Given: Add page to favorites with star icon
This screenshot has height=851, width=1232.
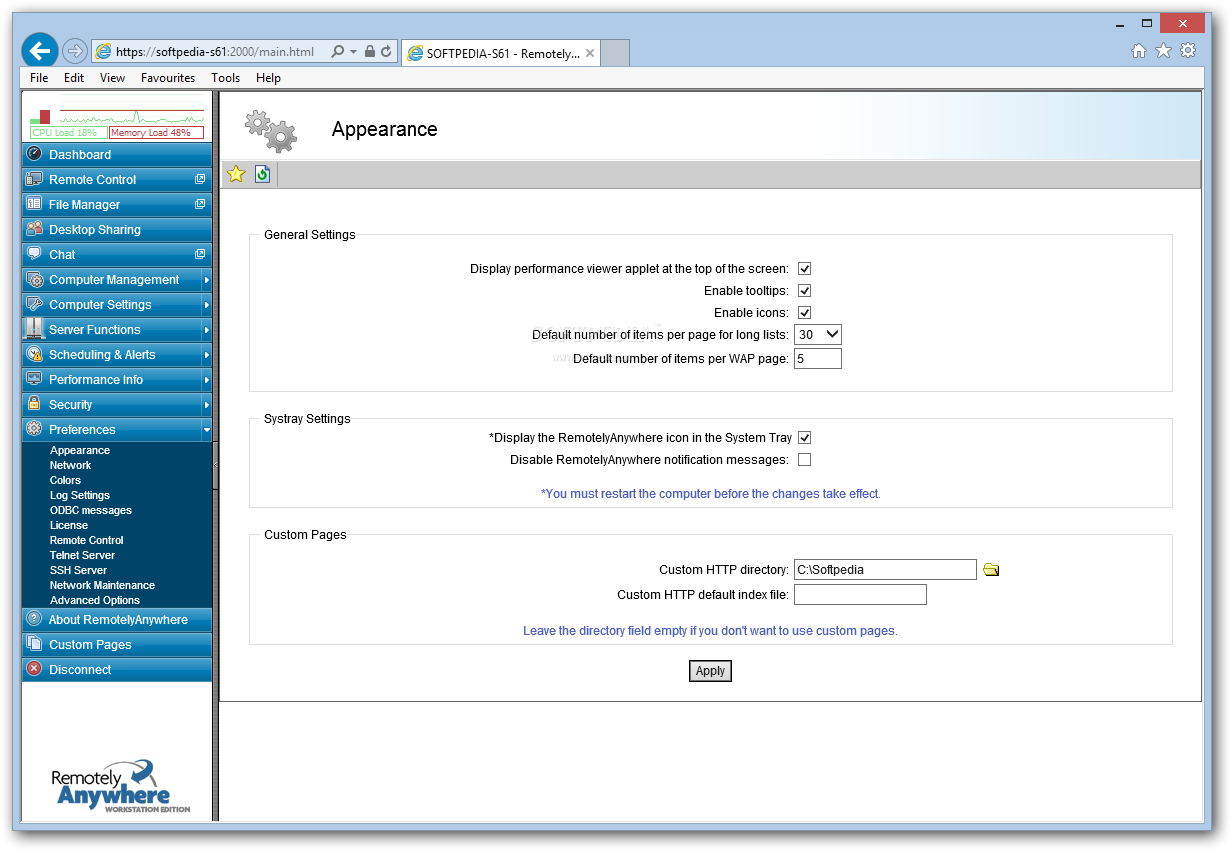Looking at the screenshot, I should pyautogui.click(x=236, y=174).
